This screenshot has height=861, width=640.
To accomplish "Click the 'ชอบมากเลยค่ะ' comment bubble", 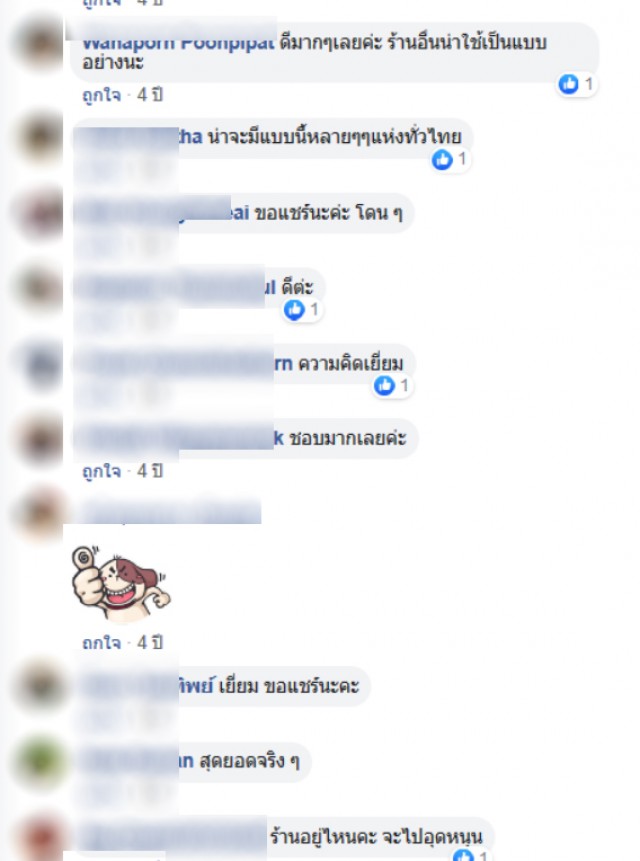I will pyautogui.click(x=245, y=438).
